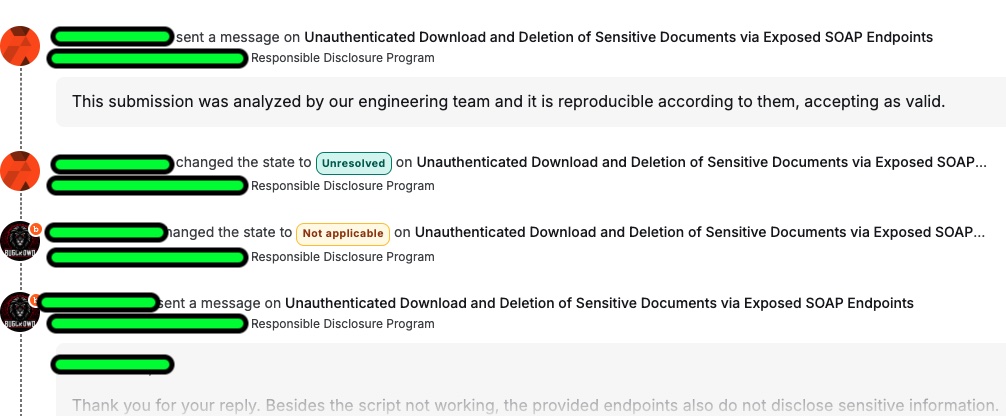
Task: Click the yellow Not applicable state badge
Action: coord(342,234)
